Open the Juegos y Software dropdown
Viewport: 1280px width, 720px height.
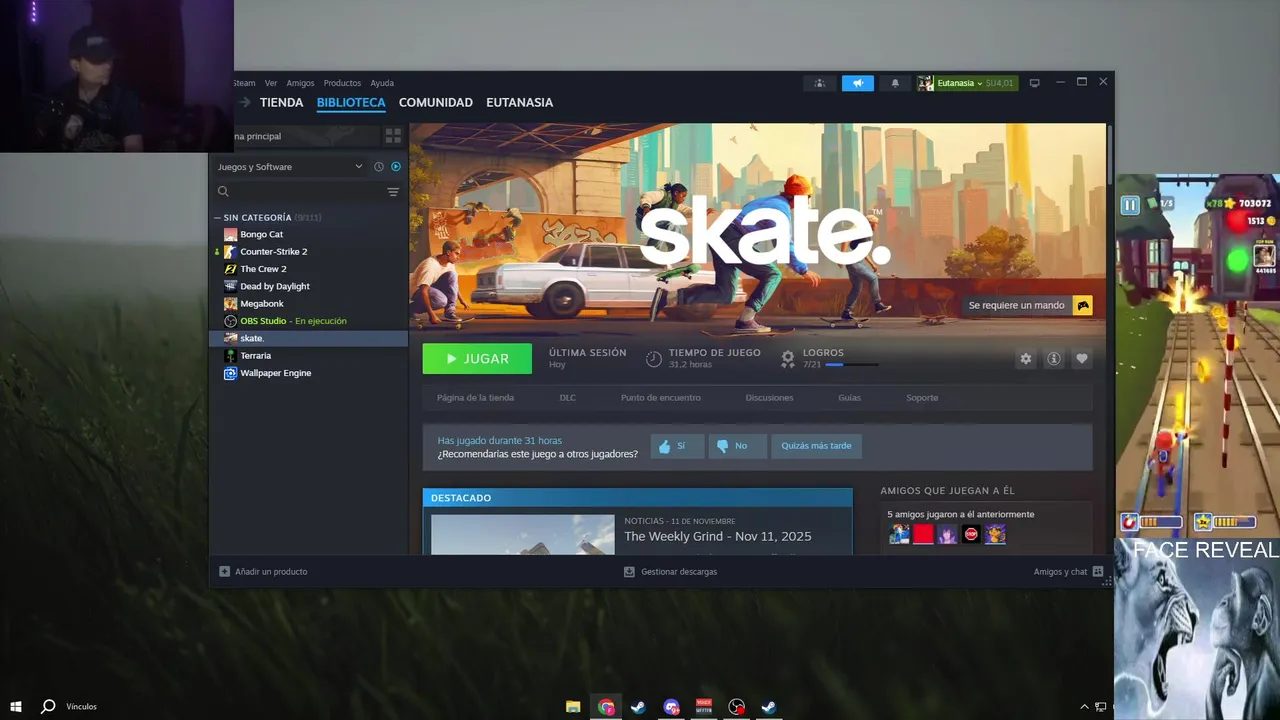290,167
